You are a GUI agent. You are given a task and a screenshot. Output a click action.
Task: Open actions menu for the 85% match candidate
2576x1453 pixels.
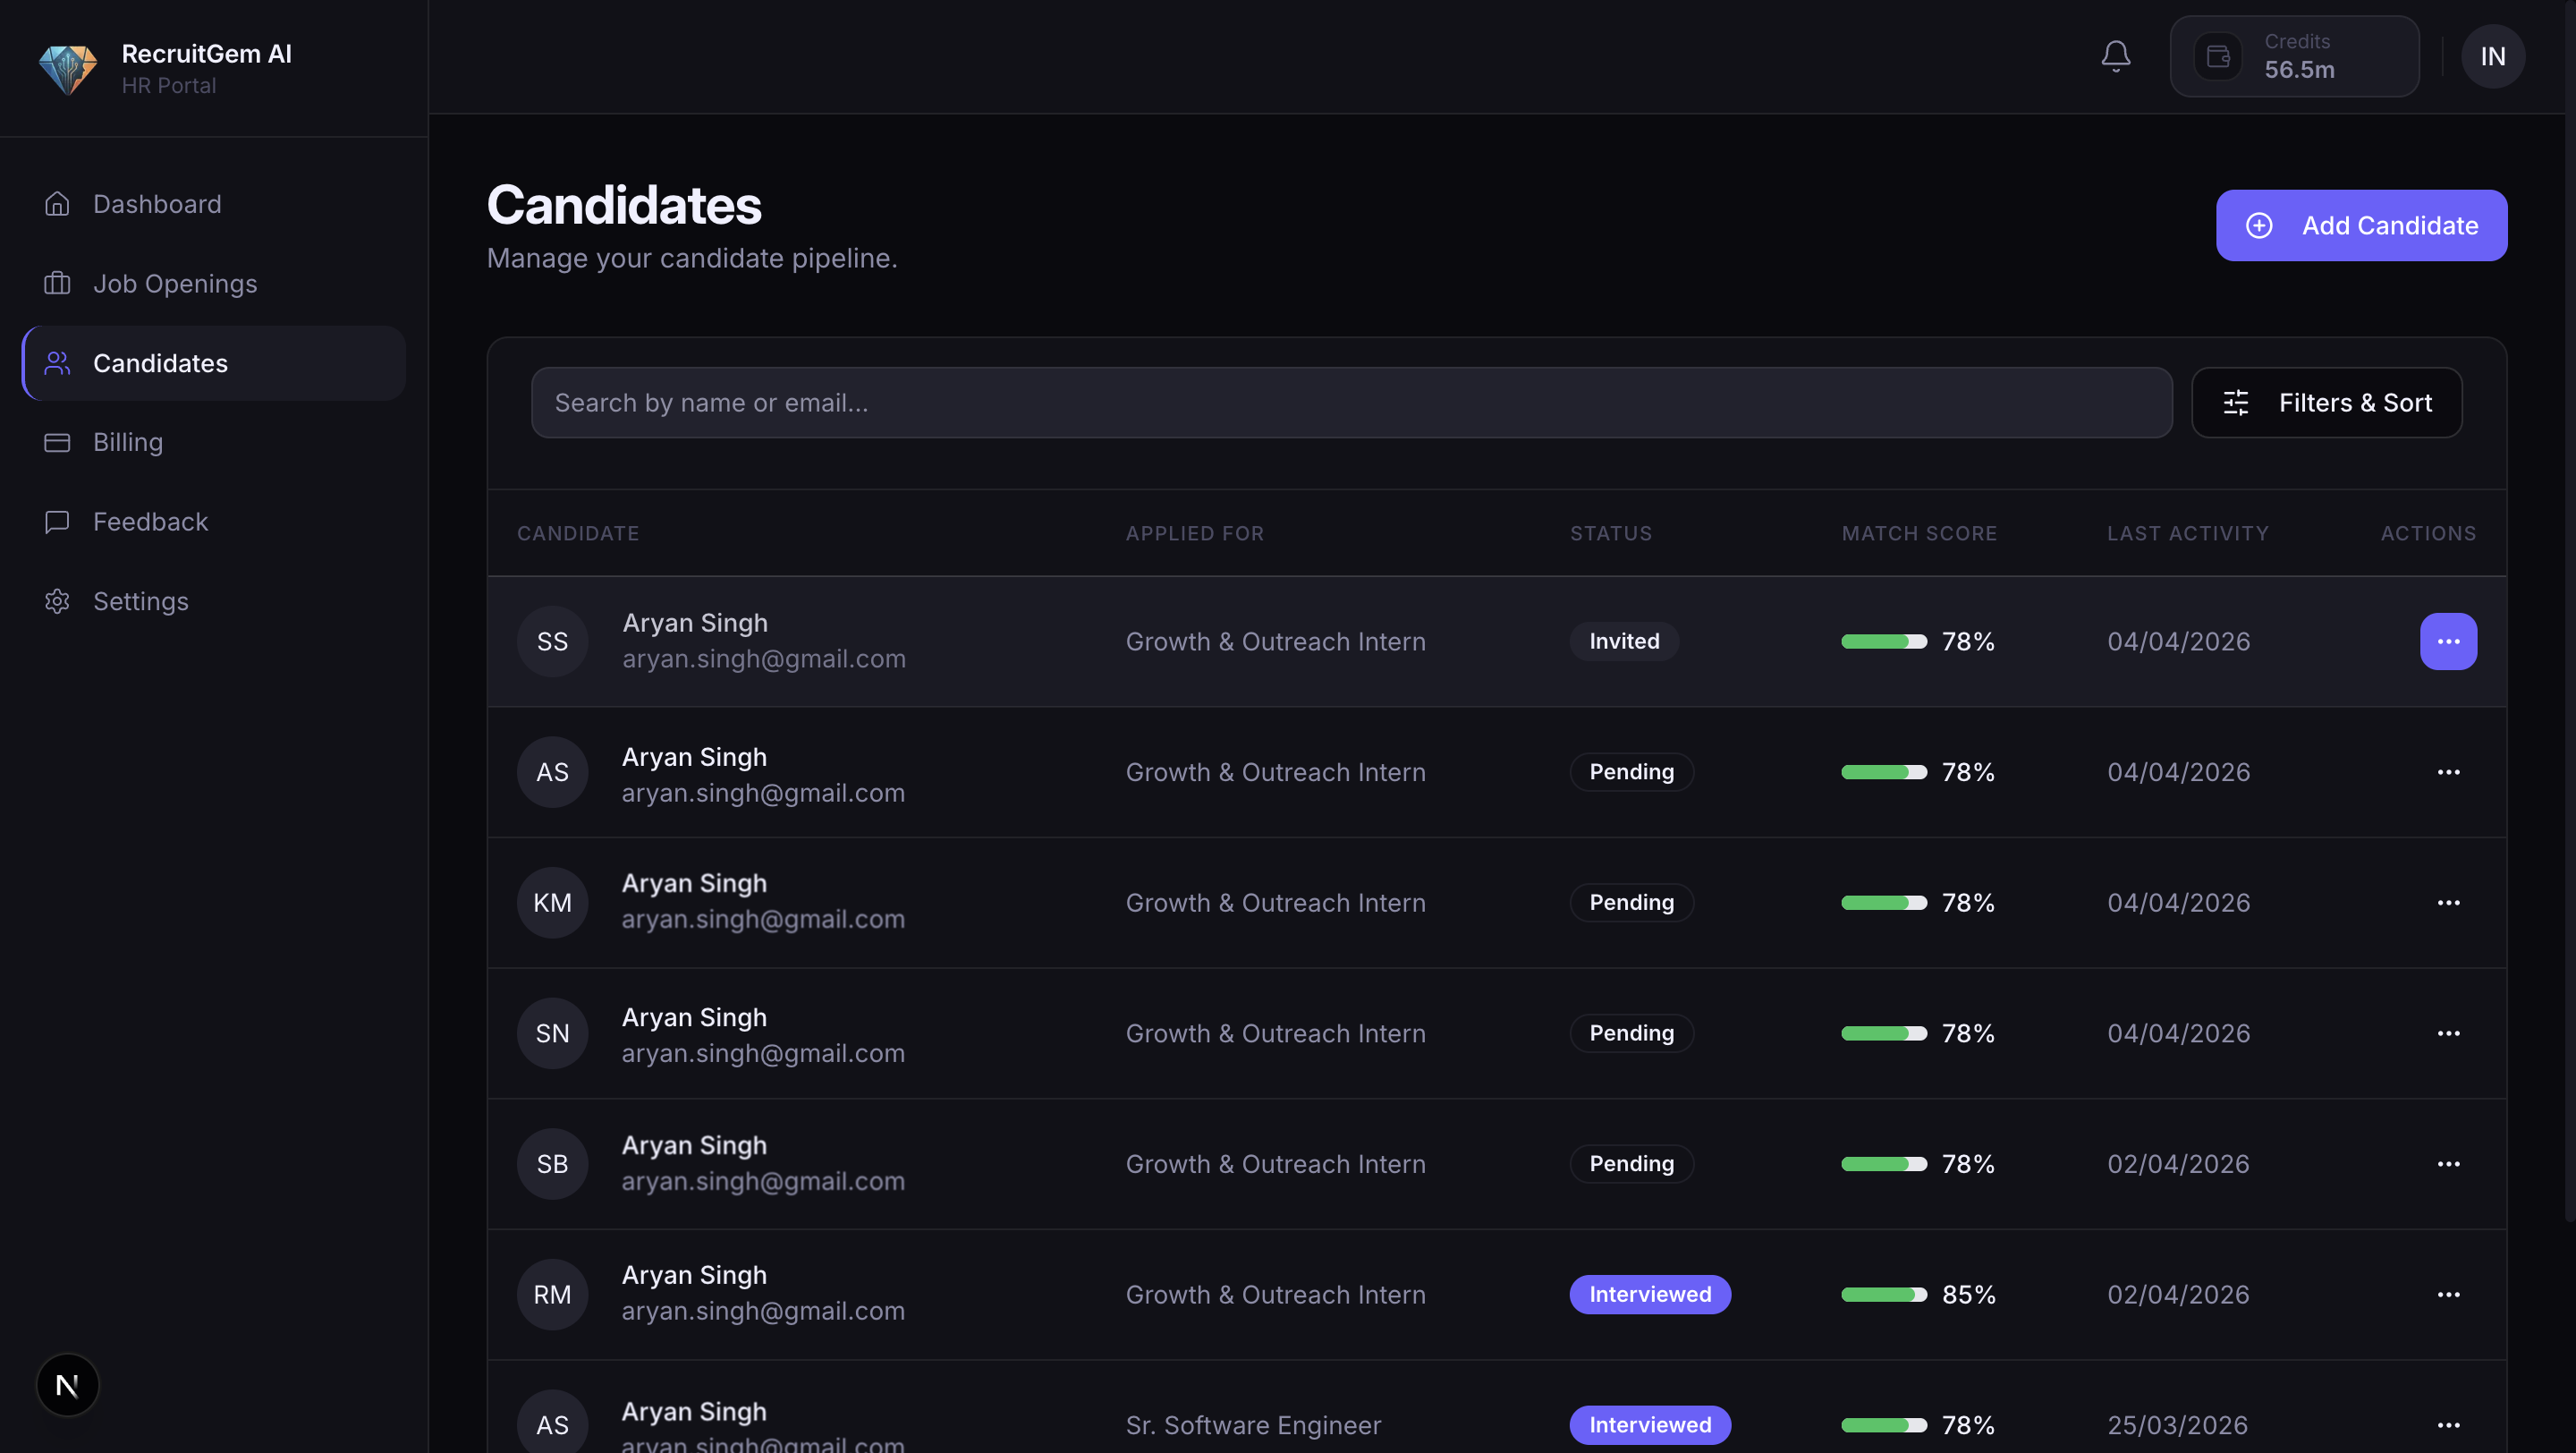point(2447,1295)
